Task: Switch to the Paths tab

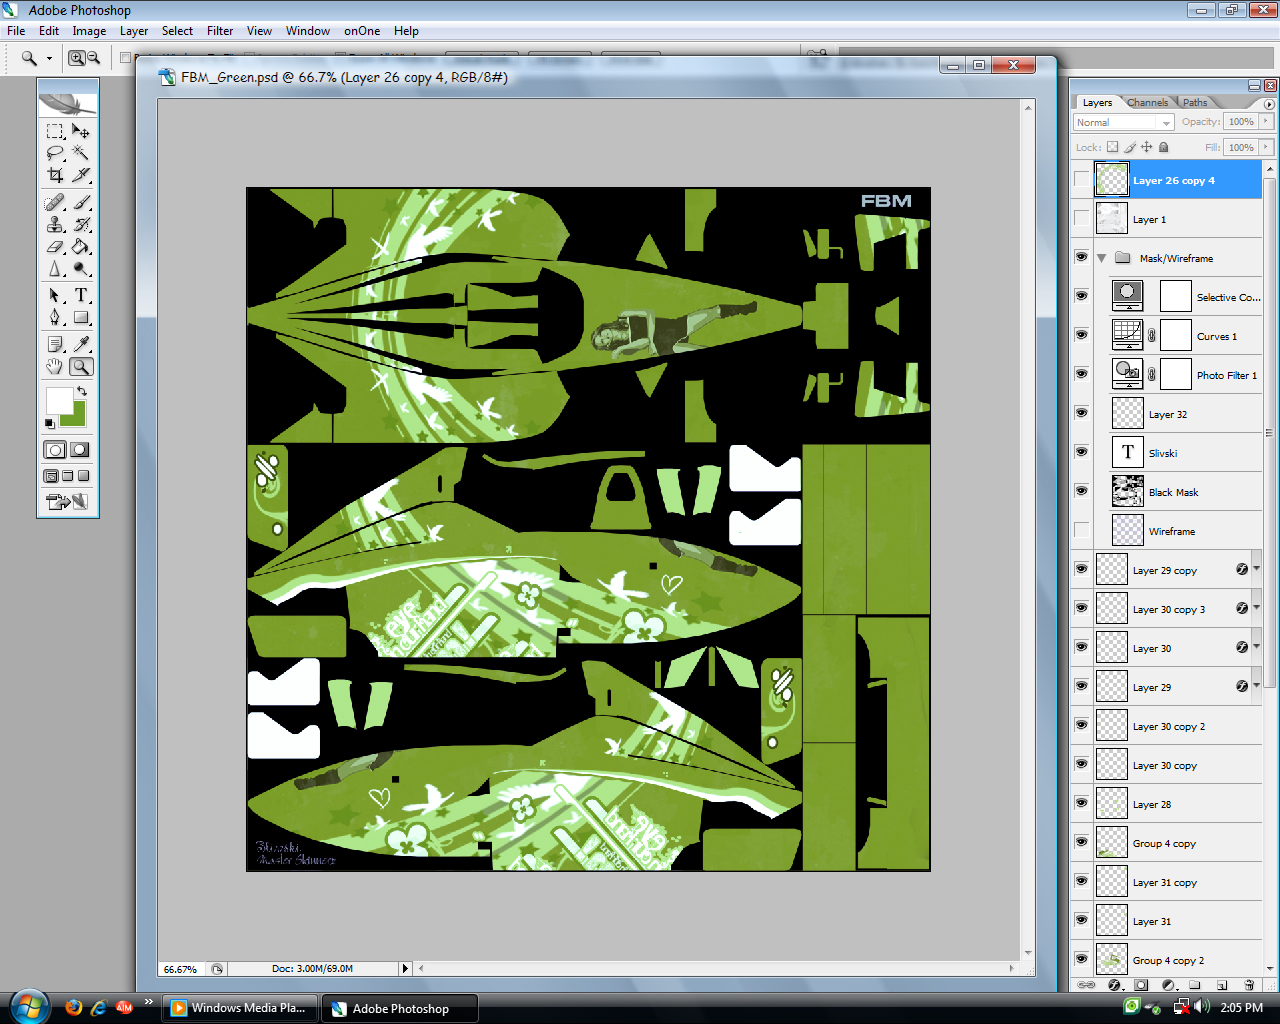Action: (x=1195, y=102)
